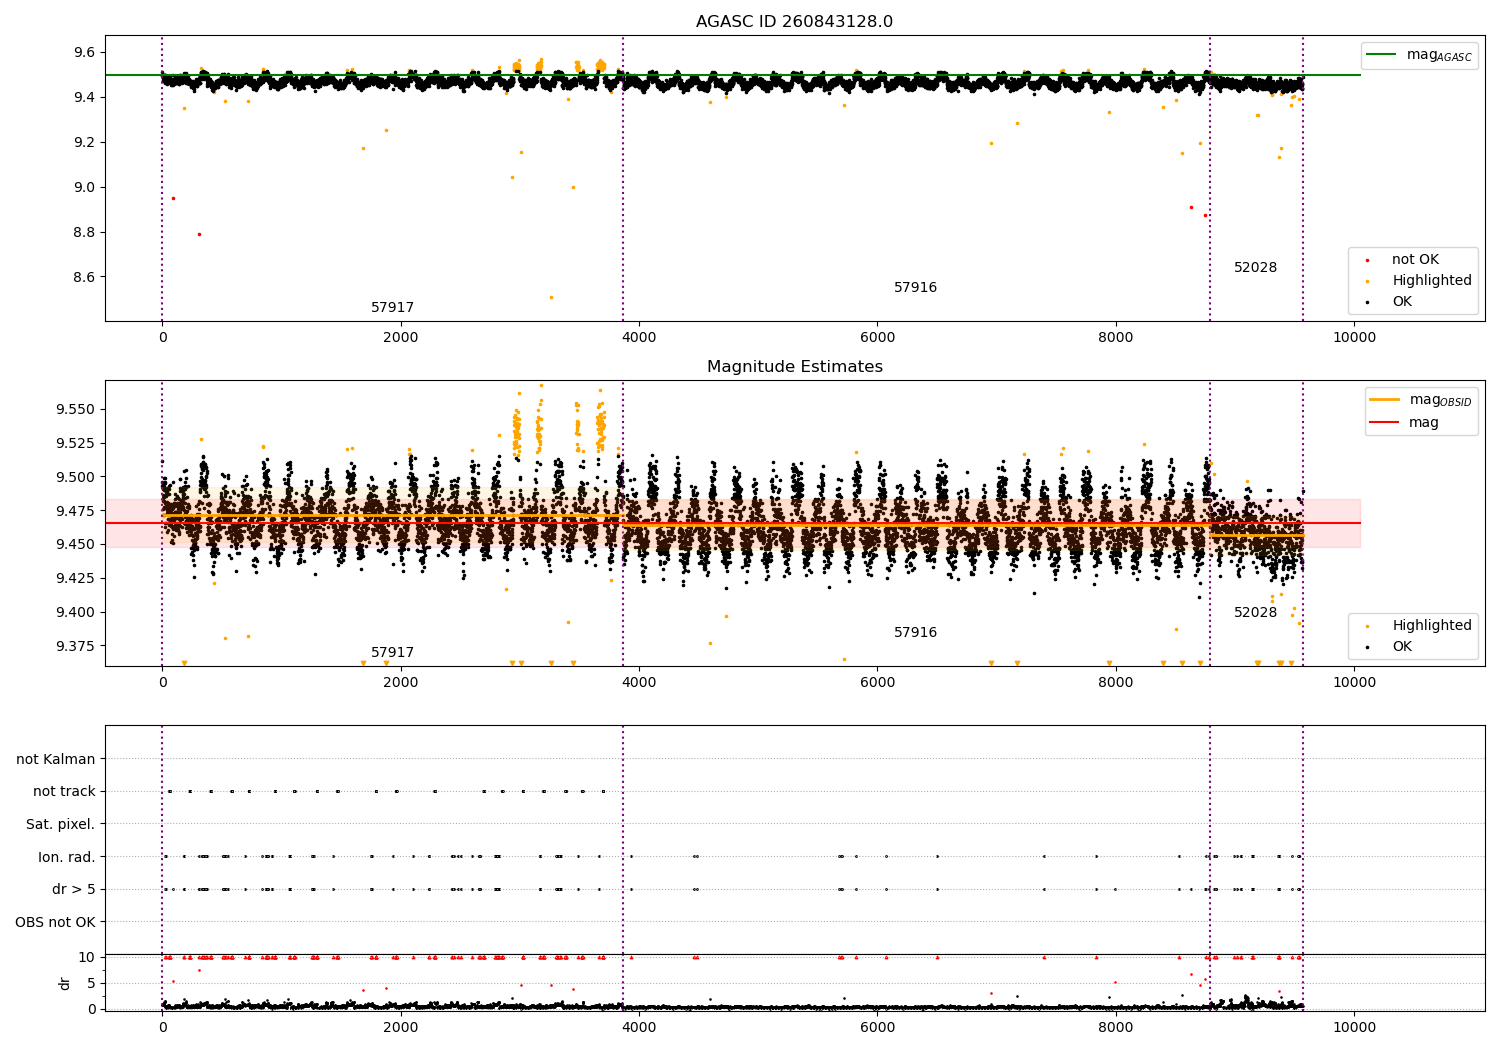Image resolution: width=1500 pixels, height=1050 pixels.
Task: Click the lowest orange outlier point near 8.5 magnitude
Action: click(551, 297)
